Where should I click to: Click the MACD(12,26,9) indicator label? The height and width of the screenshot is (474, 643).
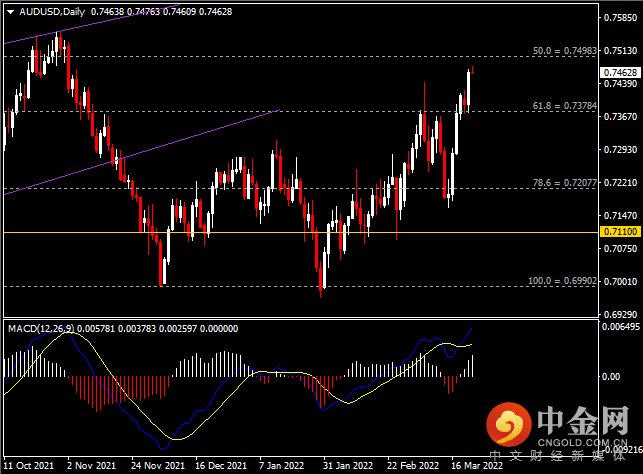click(41, 328)
